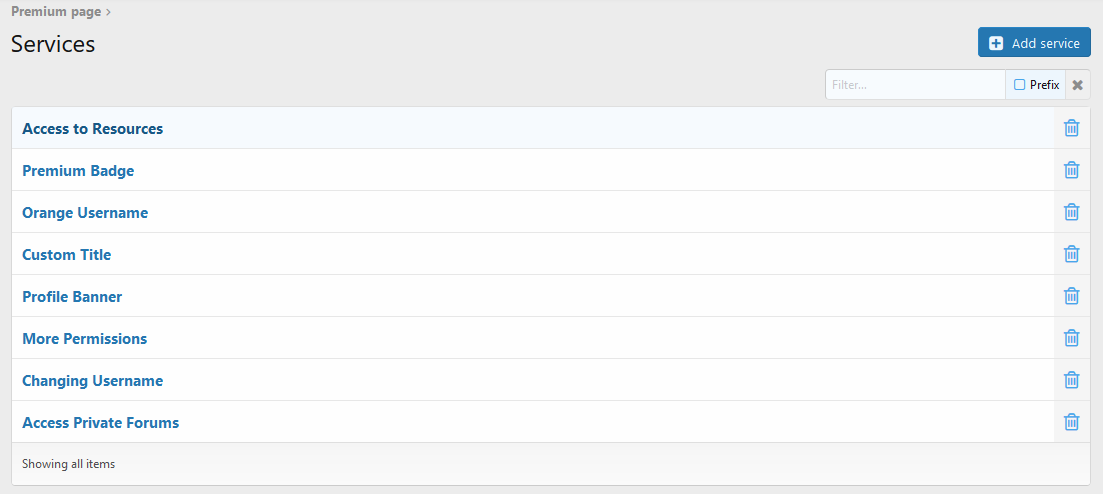Image resolution: width=1103 pixels, height=494 pixels.
Task: Delete the Access Private Forums service
Action: 1071,422
